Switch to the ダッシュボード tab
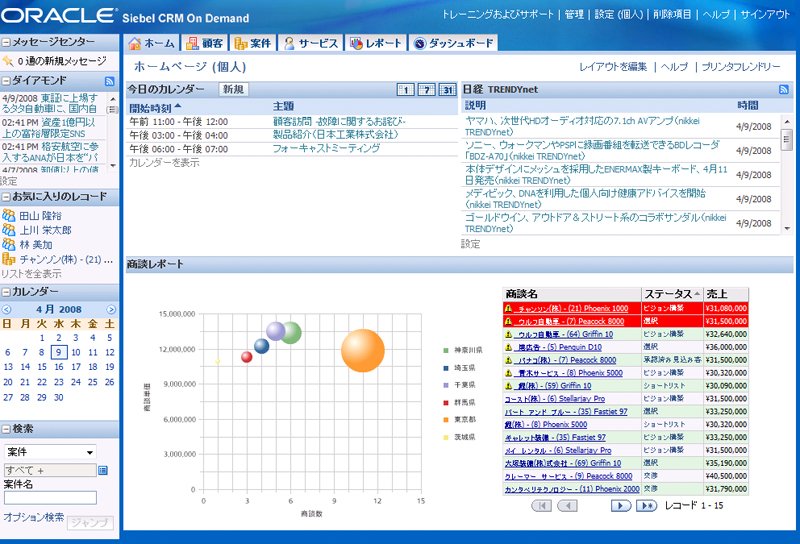 point(453,43)
